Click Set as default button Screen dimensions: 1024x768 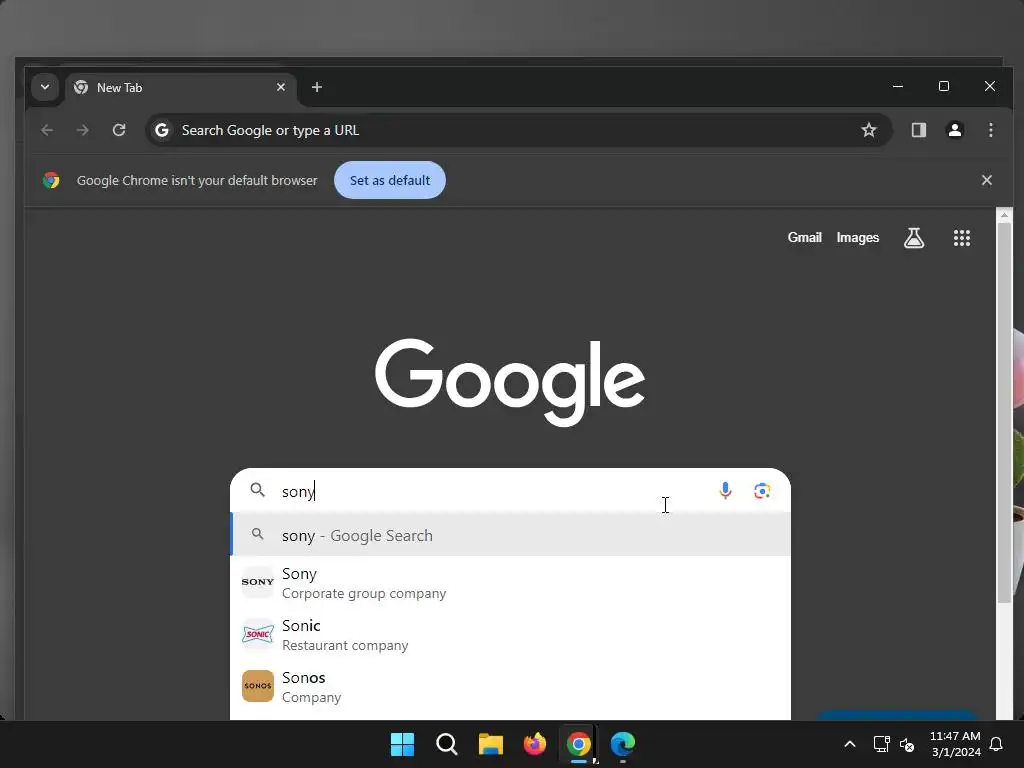(390, 180)
